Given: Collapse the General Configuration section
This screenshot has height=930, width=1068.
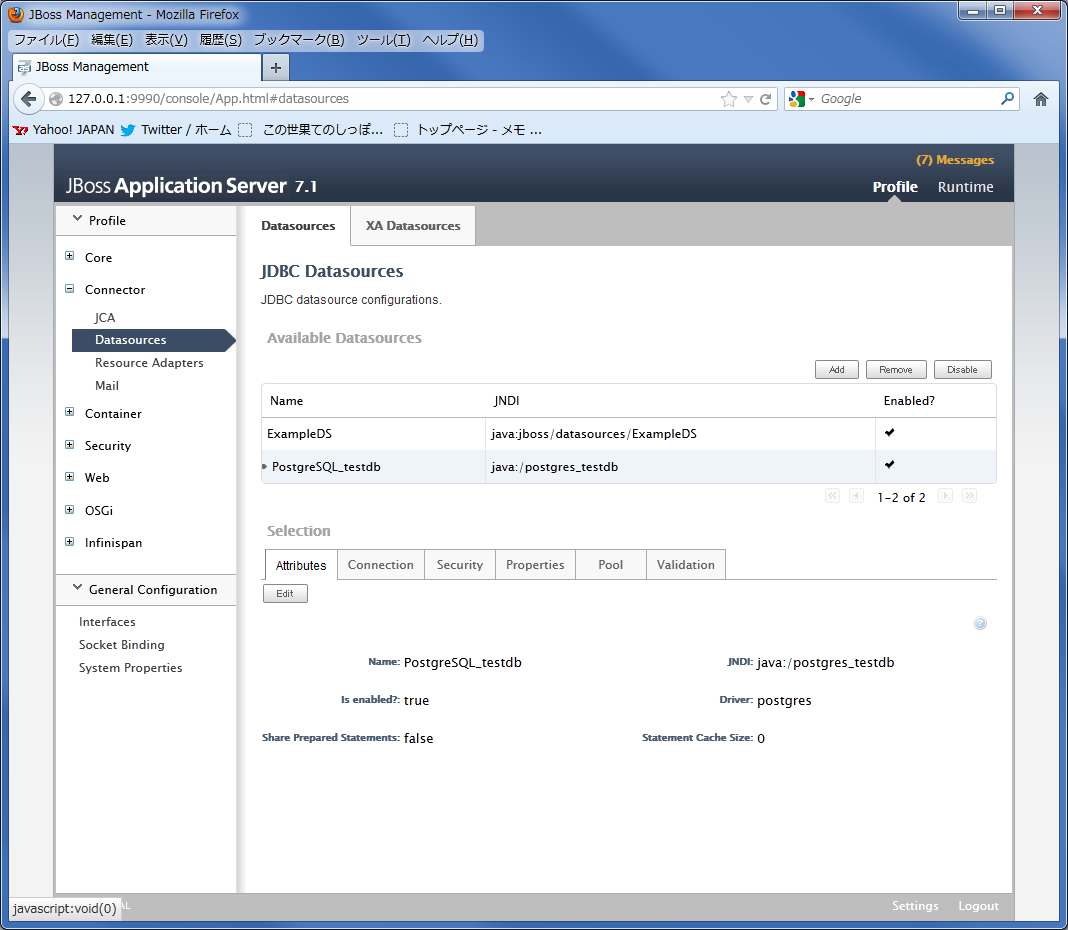Looking at the screenshot, I should point(78,588).
